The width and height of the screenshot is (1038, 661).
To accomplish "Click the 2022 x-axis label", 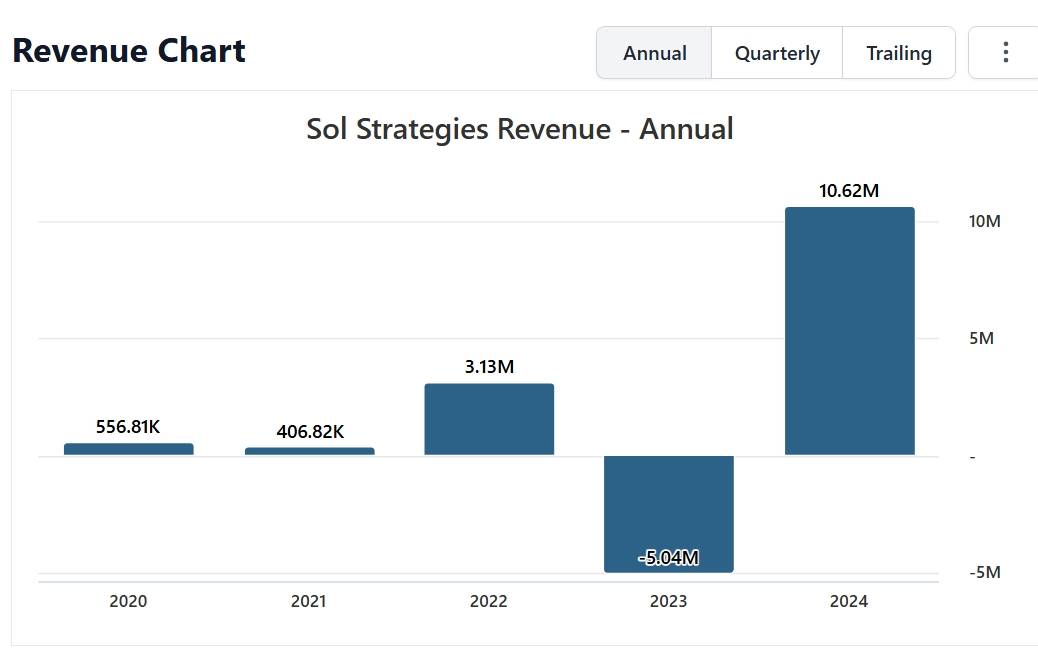I will tap(489, 601).
